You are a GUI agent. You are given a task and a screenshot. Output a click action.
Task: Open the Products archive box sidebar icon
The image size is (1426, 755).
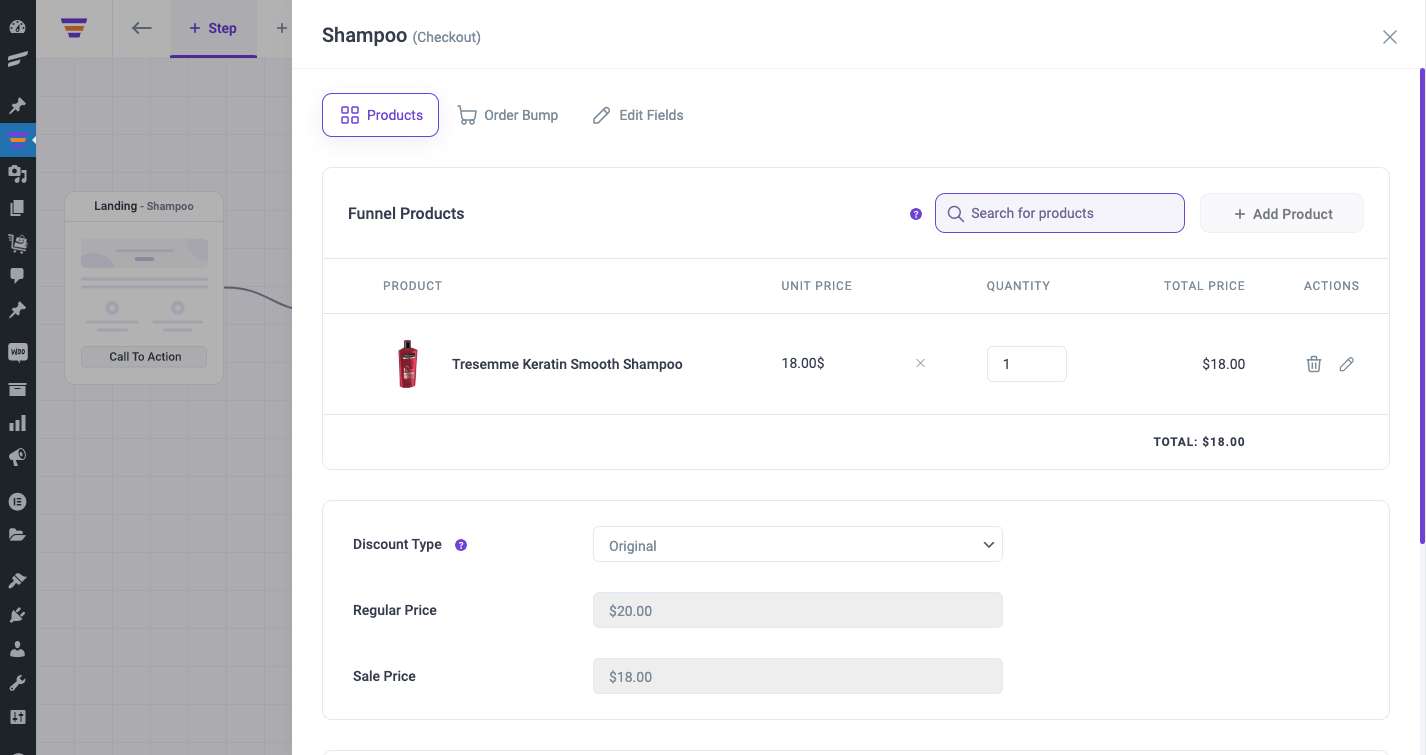pyautogui.click(x=17, y=389)
